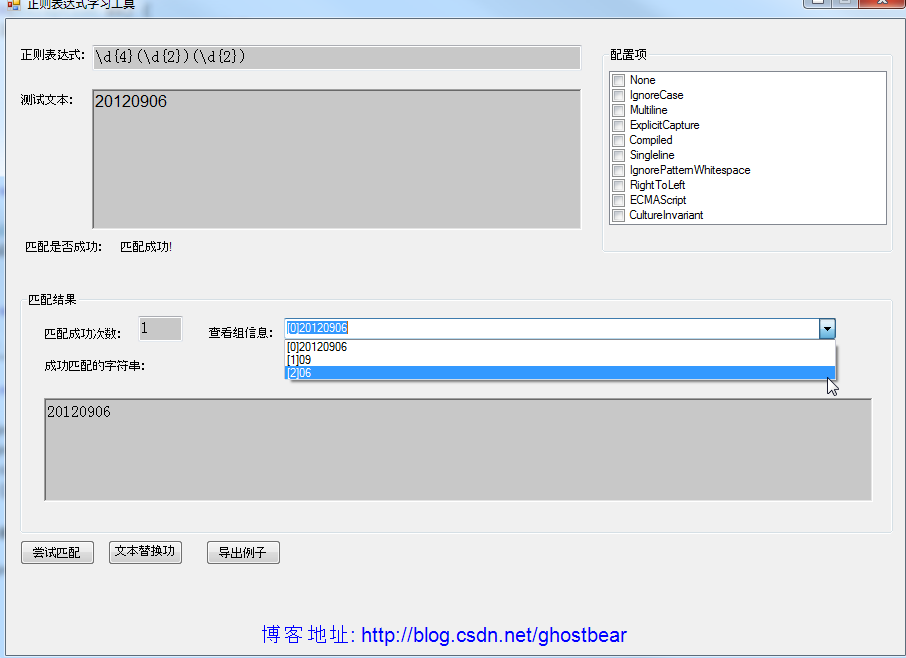Enable the RightToLeft checkbox
The image size is (906, 658).
click(x=618, y=185)
